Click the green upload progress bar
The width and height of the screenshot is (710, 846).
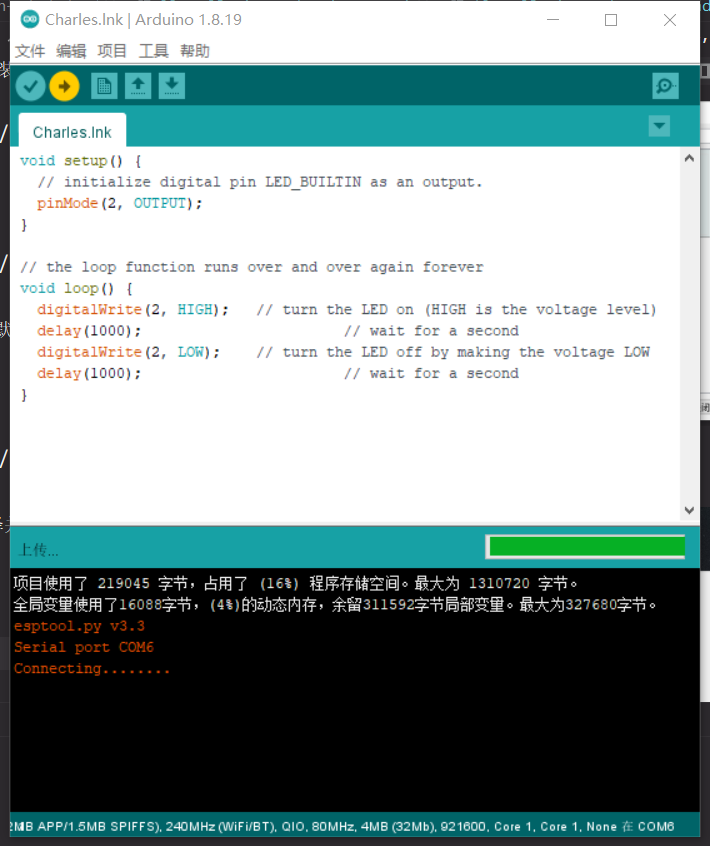coord(585,547)
